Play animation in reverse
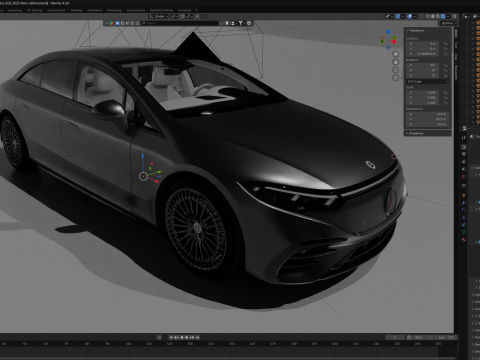 182,337
